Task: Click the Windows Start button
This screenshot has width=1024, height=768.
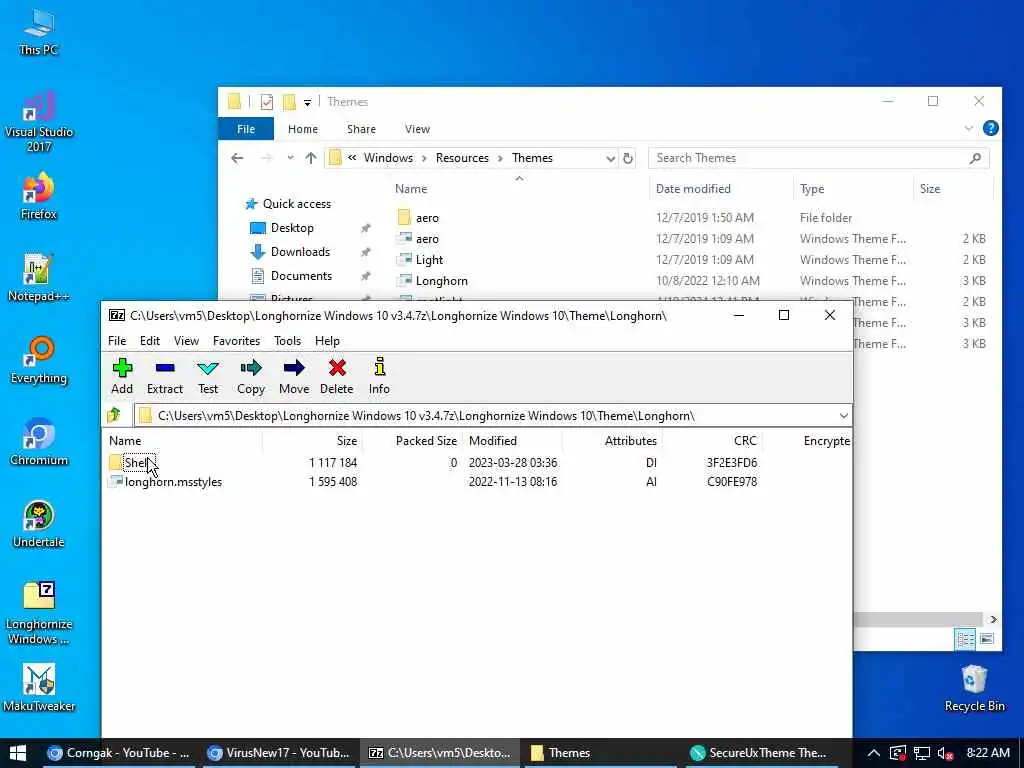Action: 18,753
